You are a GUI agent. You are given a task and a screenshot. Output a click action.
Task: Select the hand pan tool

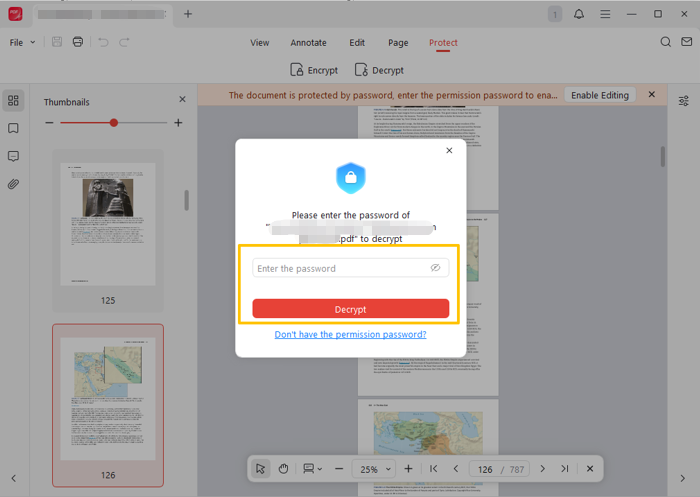[x=283, y=469]
